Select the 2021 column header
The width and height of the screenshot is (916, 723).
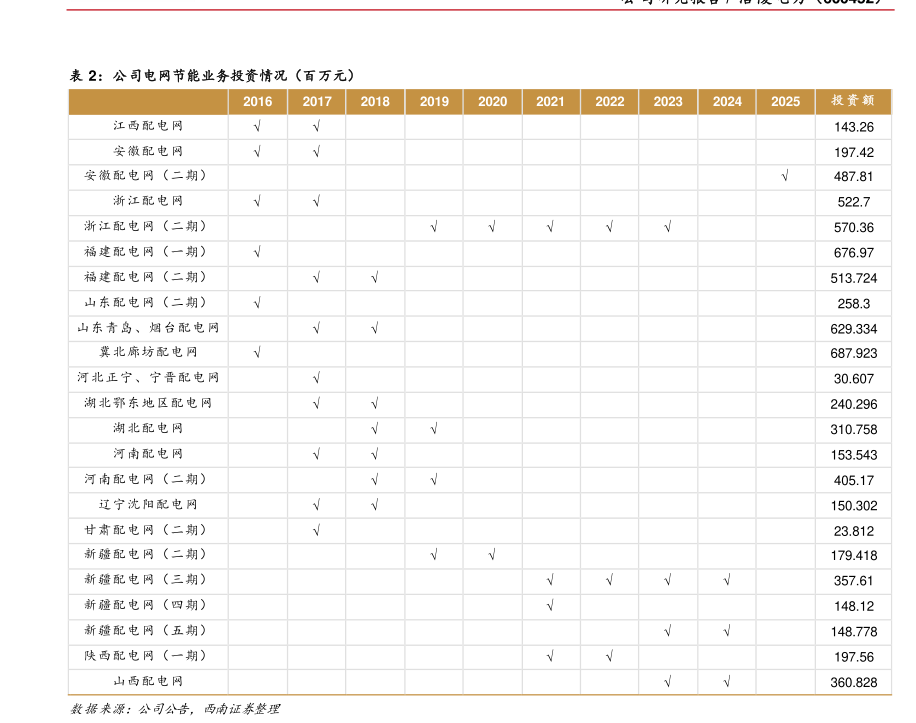[x=550, y=101]
